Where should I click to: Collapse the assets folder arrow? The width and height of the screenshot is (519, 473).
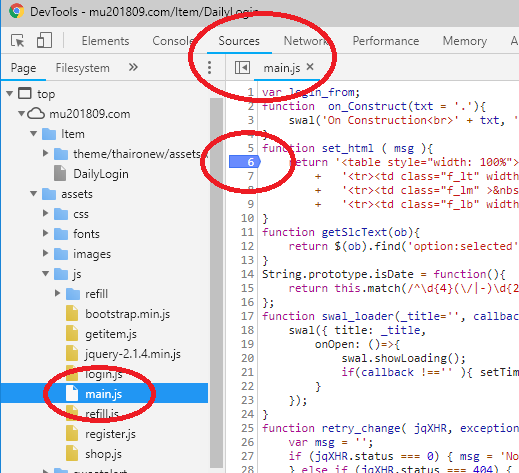34,194
